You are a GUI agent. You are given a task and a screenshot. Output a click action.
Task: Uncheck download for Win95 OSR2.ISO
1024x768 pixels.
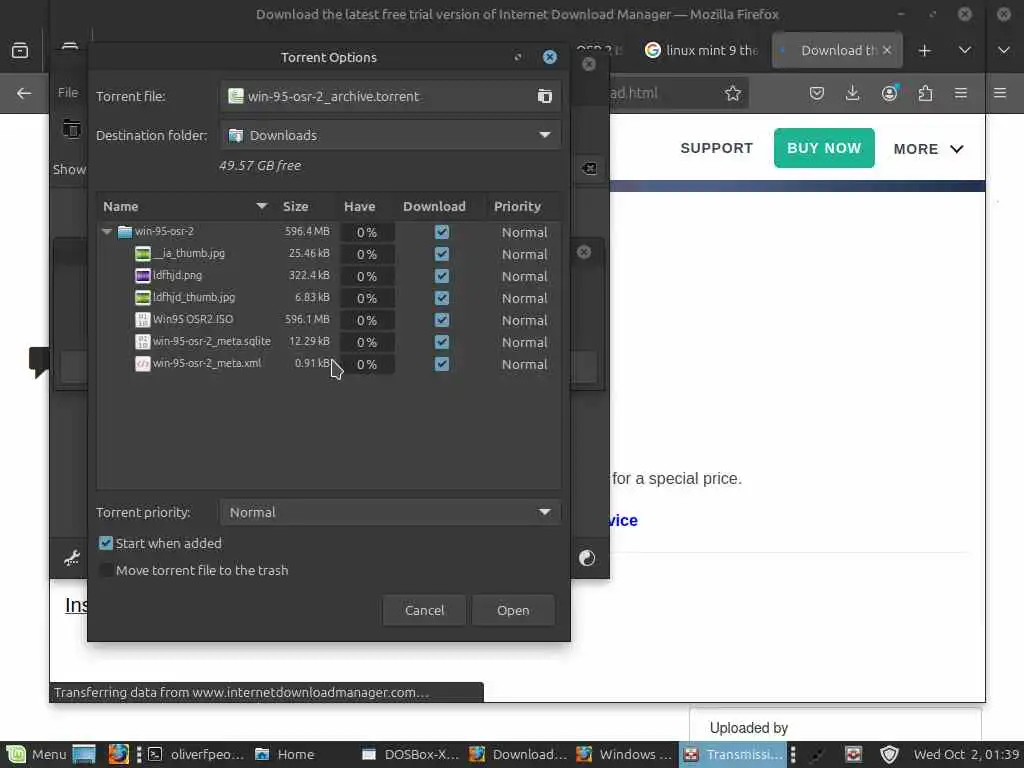[441, 320]
